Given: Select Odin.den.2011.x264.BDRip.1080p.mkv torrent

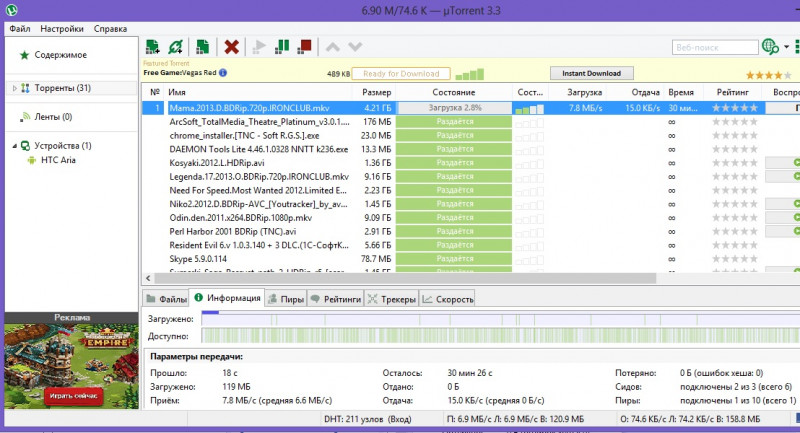Looking at the screenshot, I should click(x=240, y=218).
